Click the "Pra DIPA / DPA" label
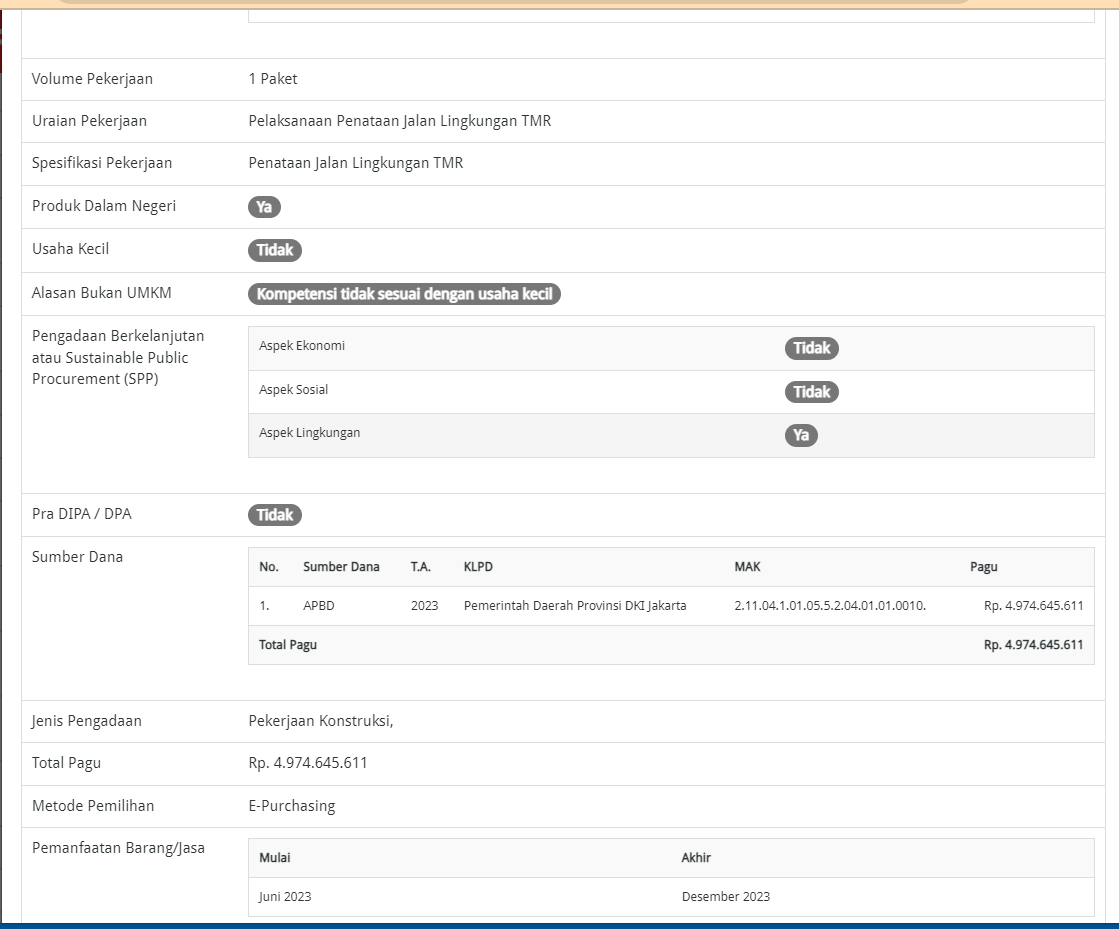 click(x=81, y=514)
